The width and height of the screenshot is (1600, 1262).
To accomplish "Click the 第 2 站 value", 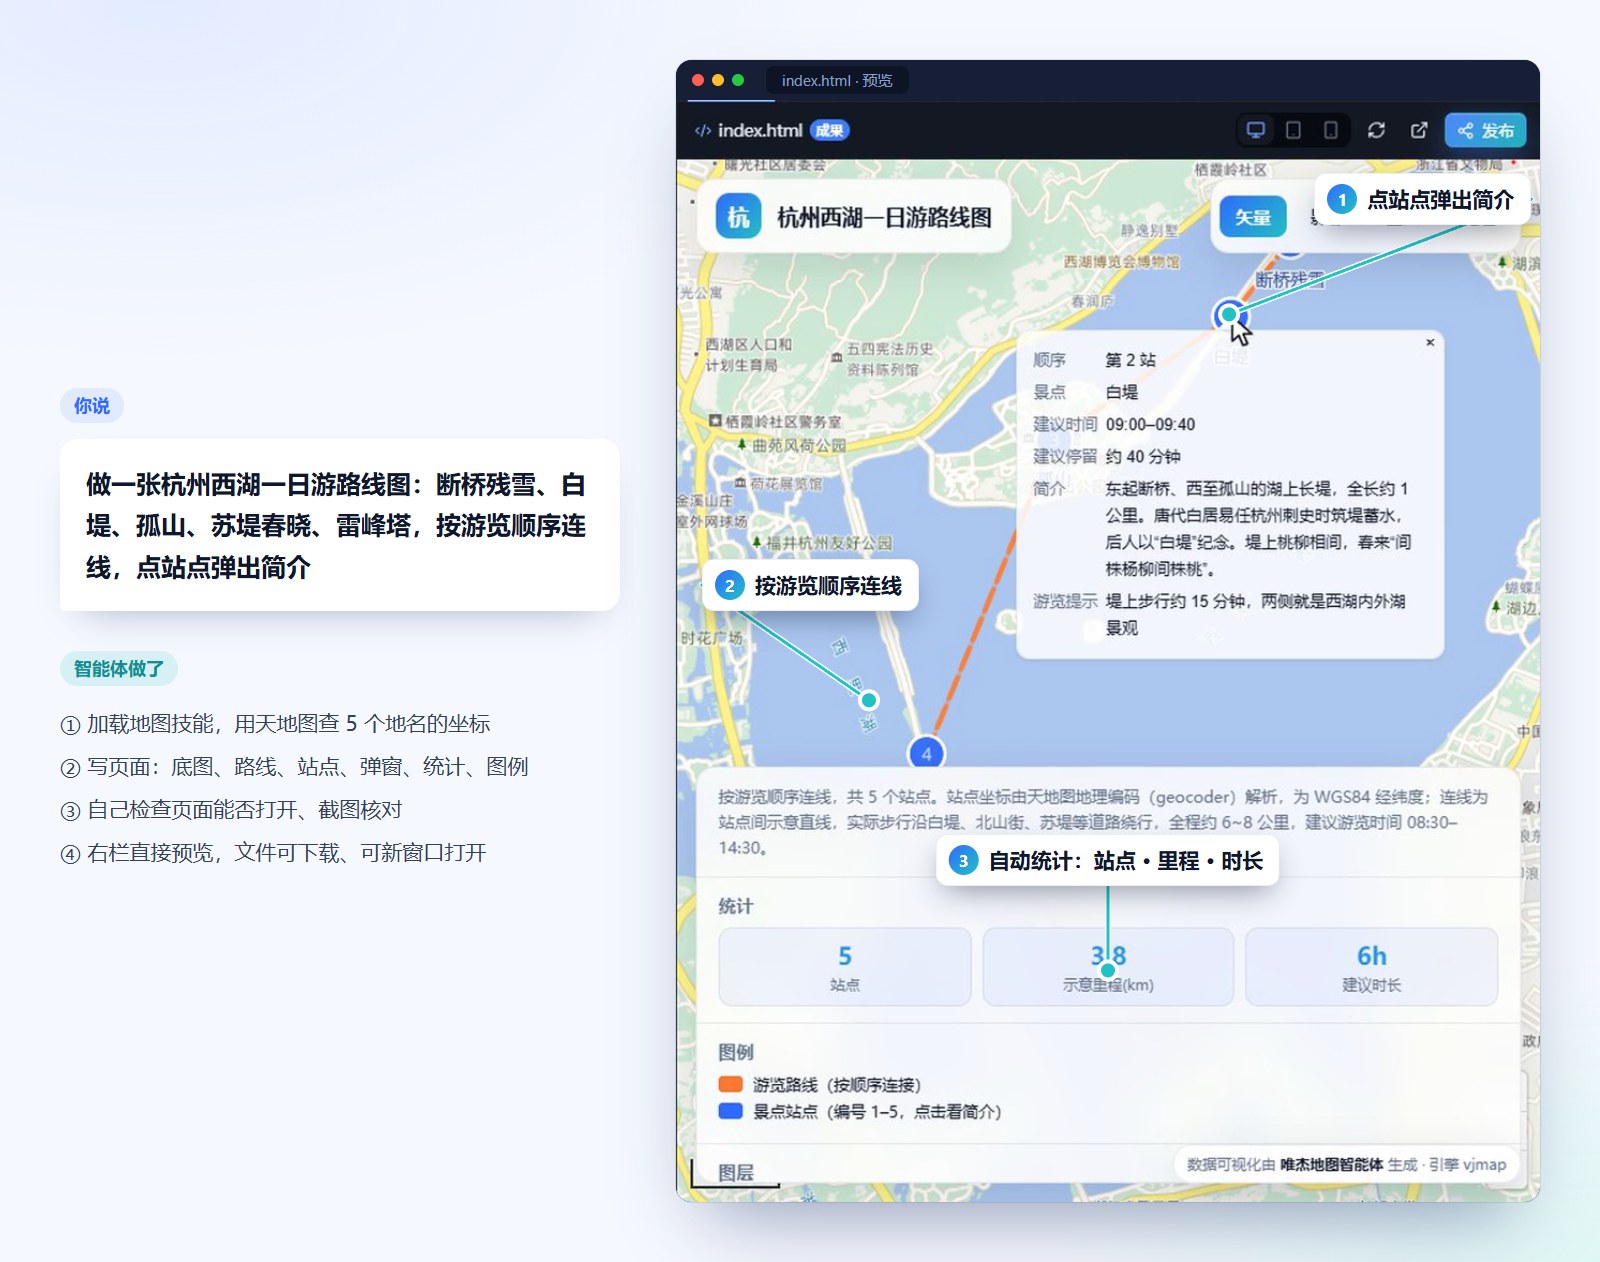I will click(x=1130, y=360).
